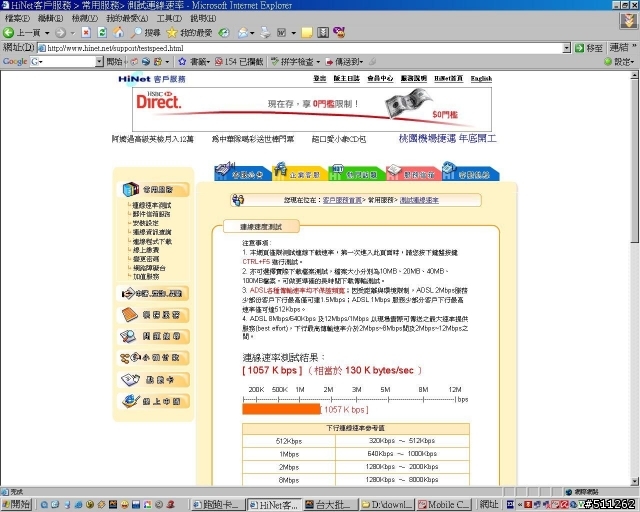This screenshot has width=640, height=512.
Task: Go to the home page via the house icon
Action: [118, 32]
